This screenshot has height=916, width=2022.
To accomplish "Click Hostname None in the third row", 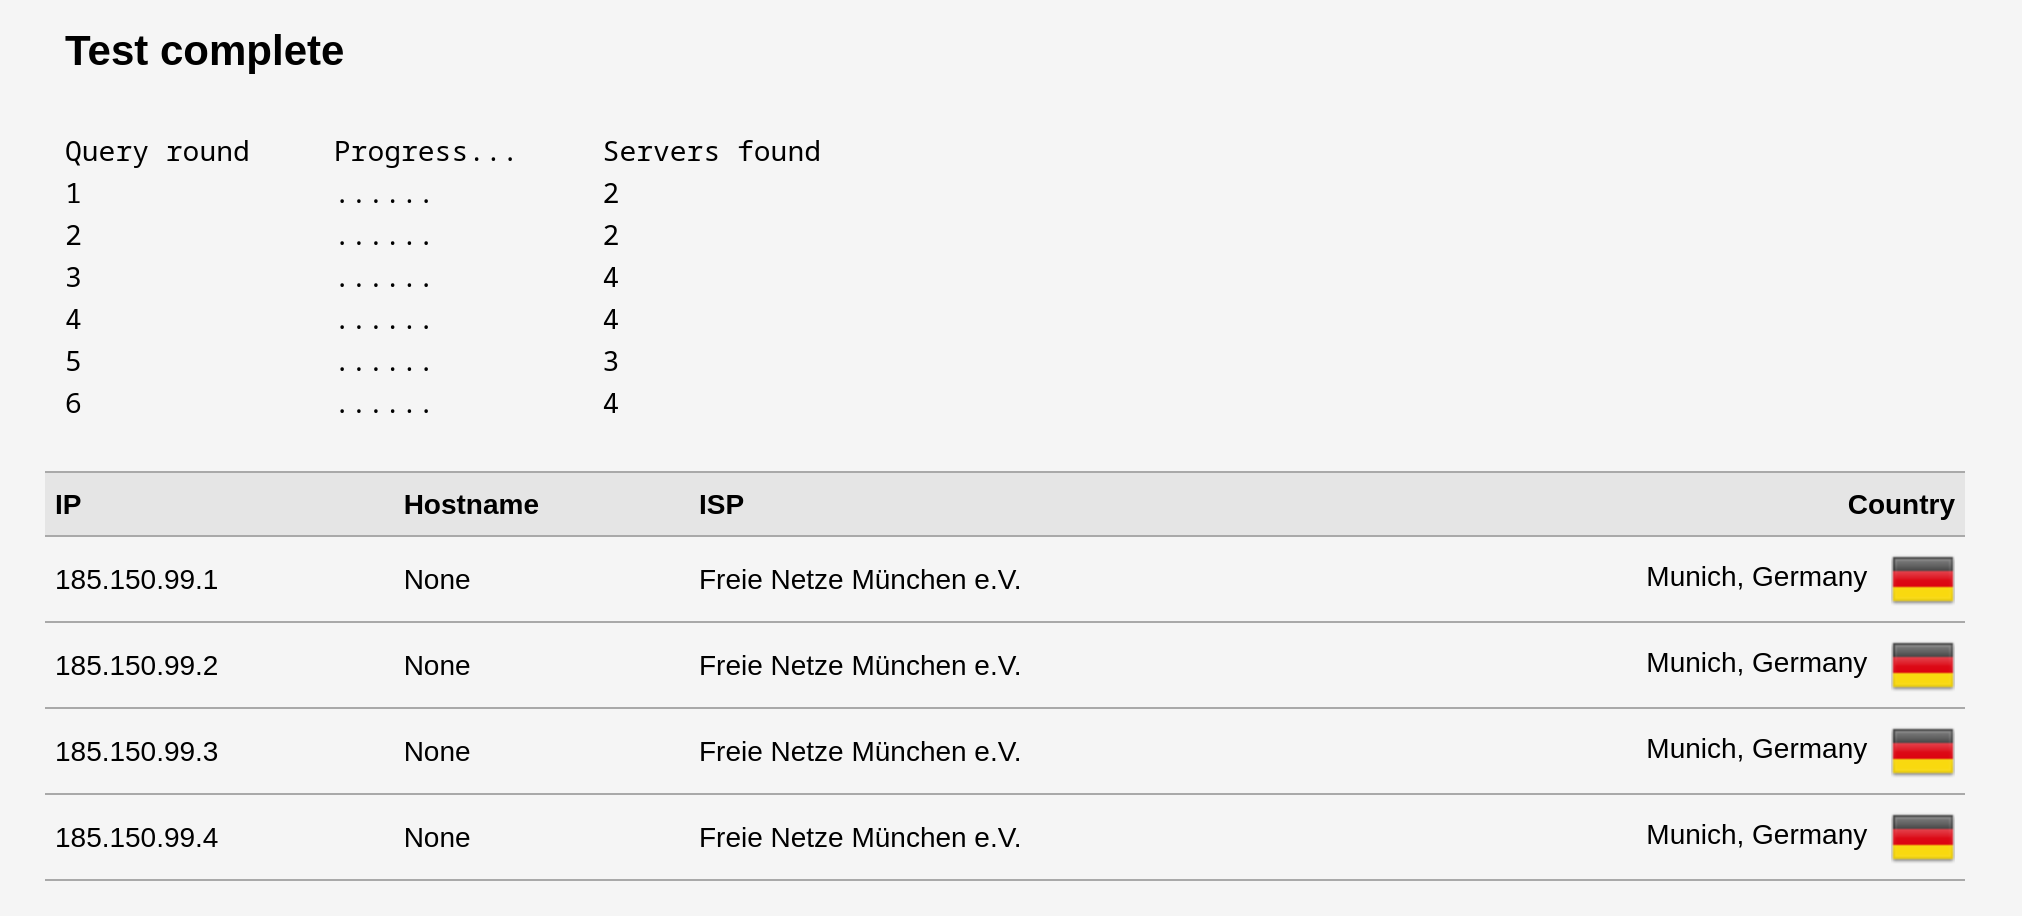I will (437, 752).
